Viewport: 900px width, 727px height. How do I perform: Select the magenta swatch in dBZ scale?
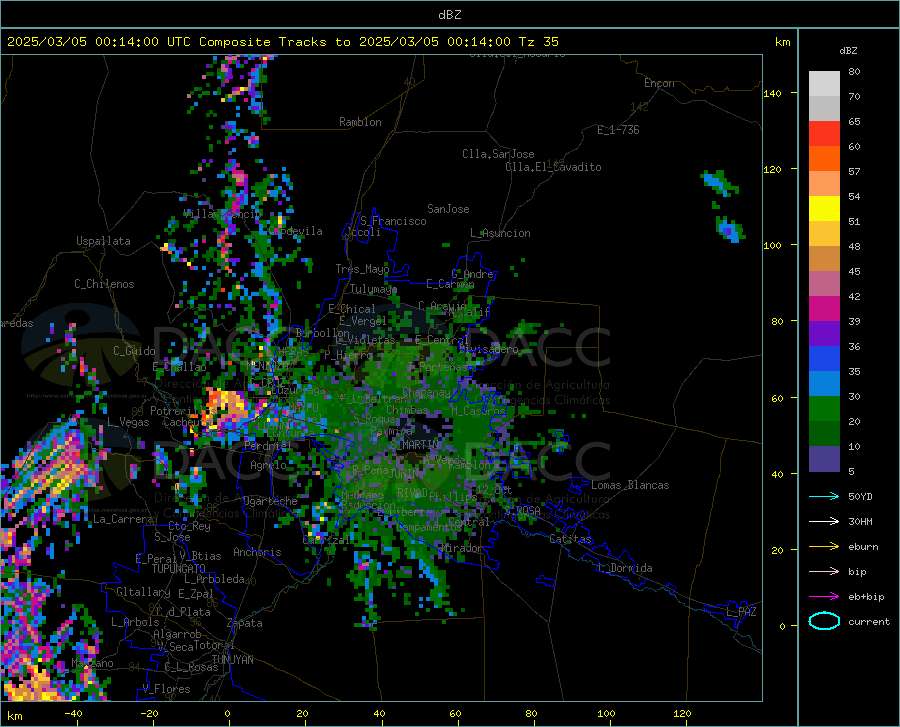coord(824,309)
